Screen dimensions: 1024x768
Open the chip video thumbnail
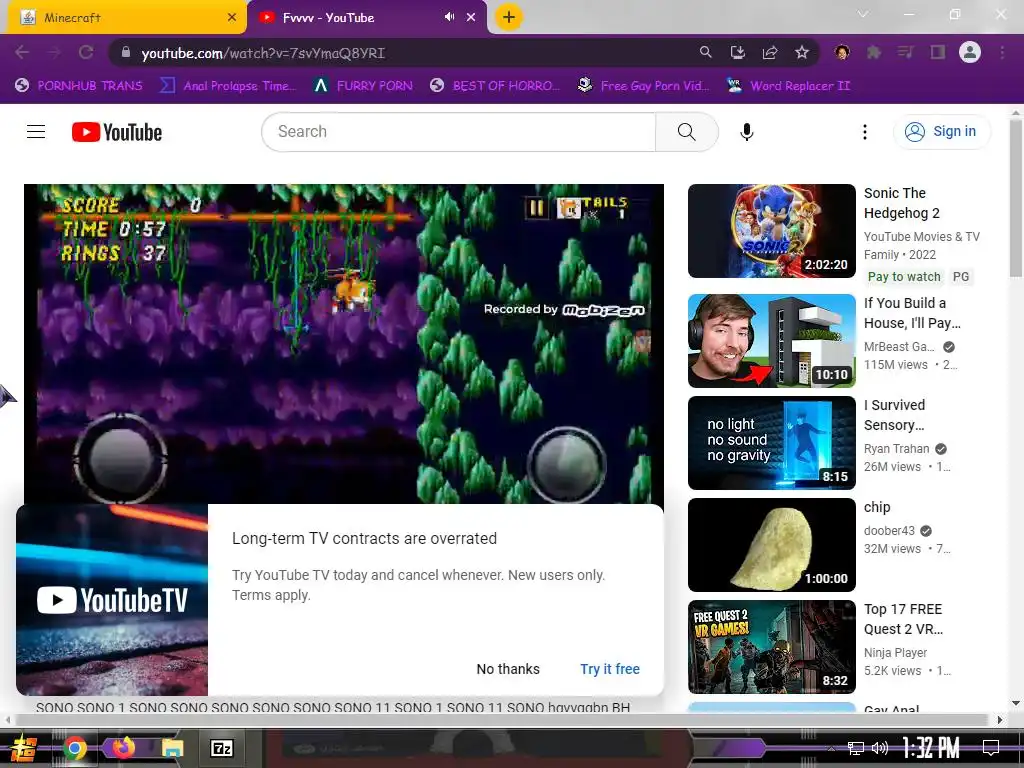[771, 545]
